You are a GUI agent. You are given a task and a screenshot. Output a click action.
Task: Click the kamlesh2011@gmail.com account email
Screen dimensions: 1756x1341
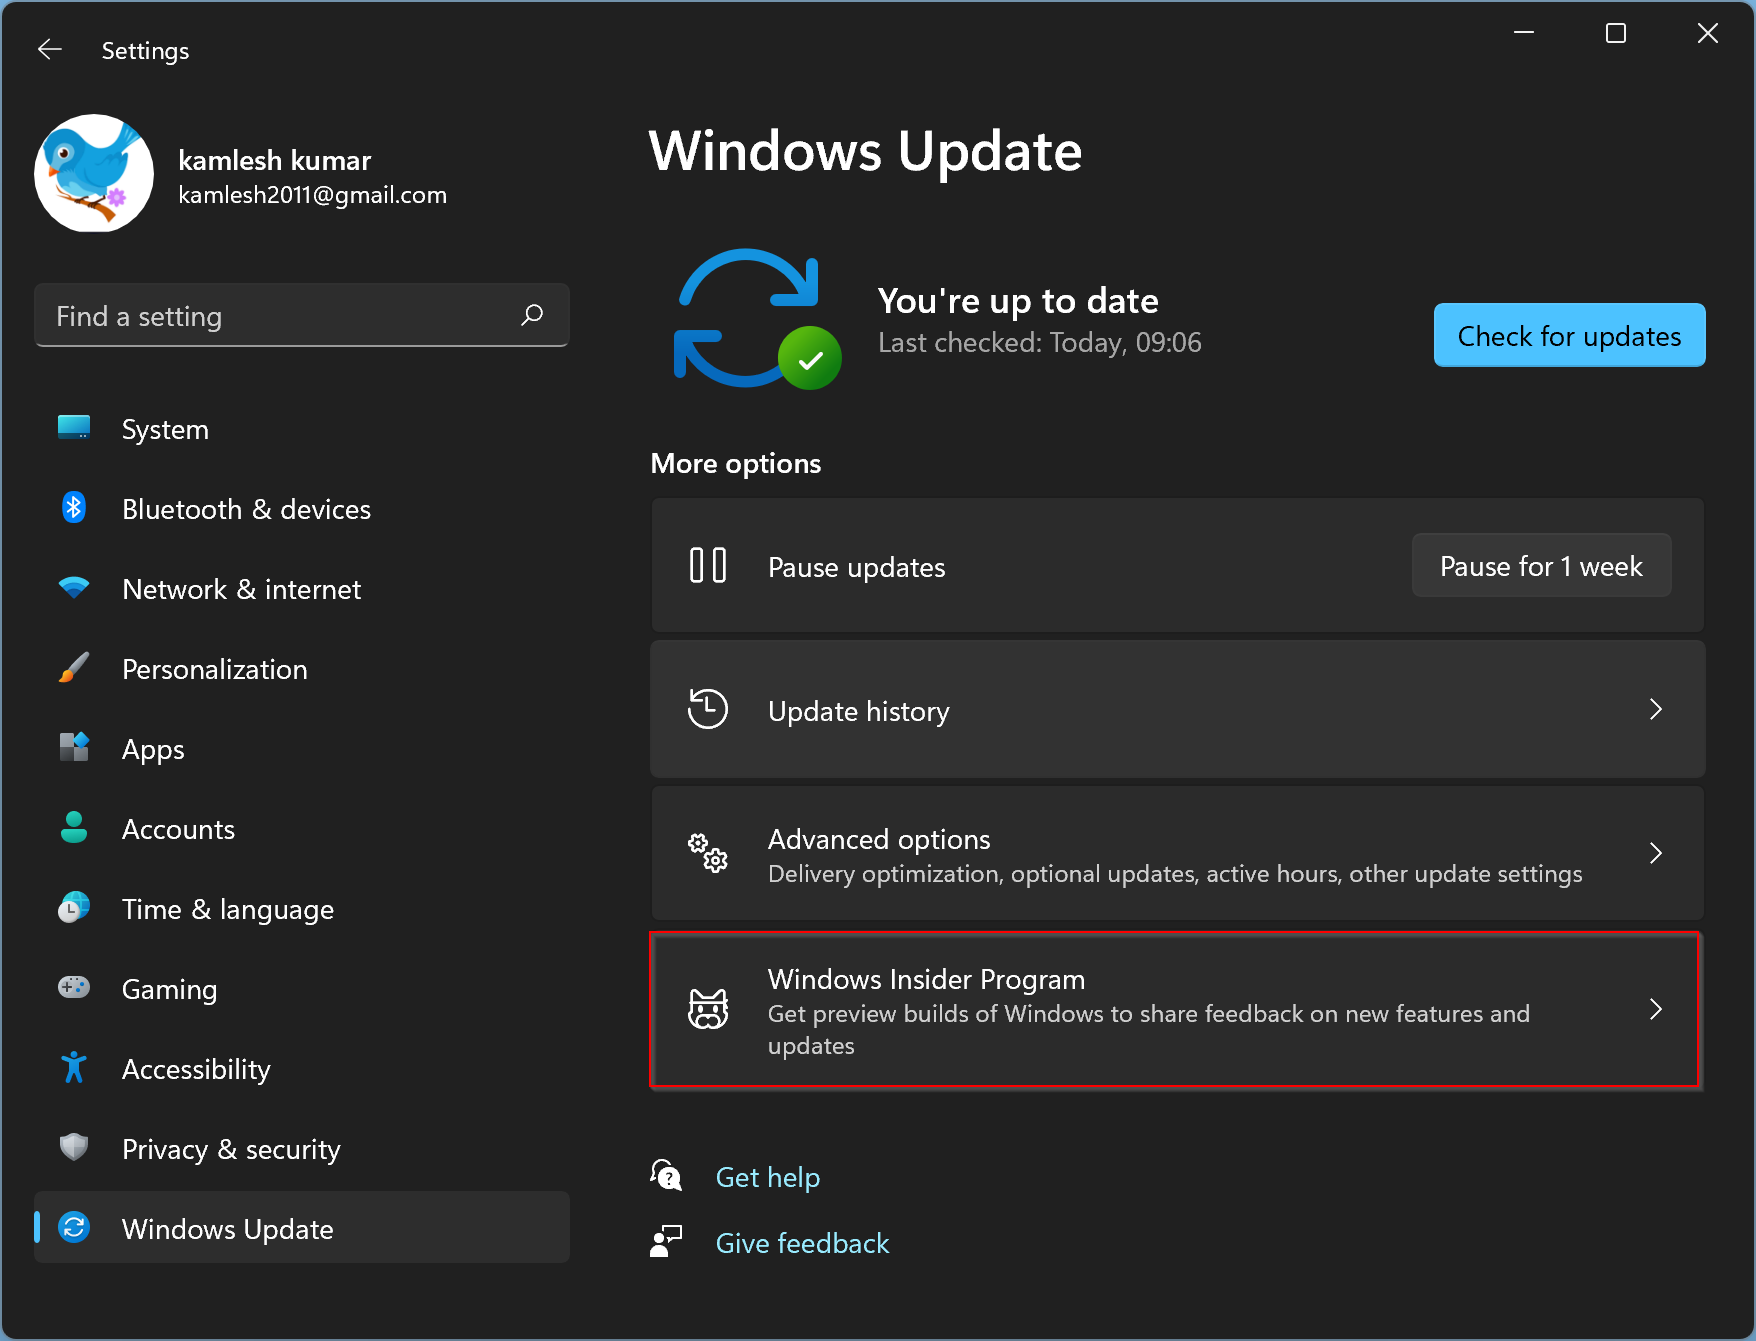pyautogui.click(x=312, y=195)
